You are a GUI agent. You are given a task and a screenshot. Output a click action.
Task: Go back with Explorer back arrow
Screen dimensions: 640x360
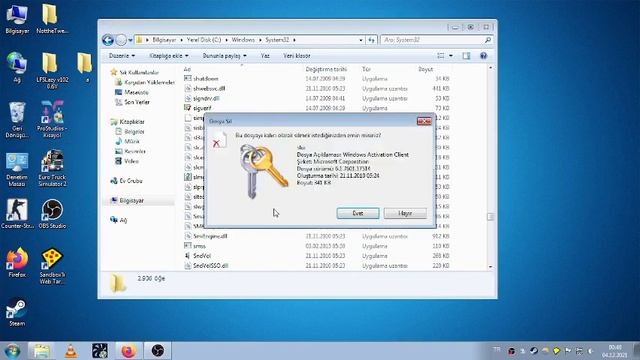pos(108,40)
